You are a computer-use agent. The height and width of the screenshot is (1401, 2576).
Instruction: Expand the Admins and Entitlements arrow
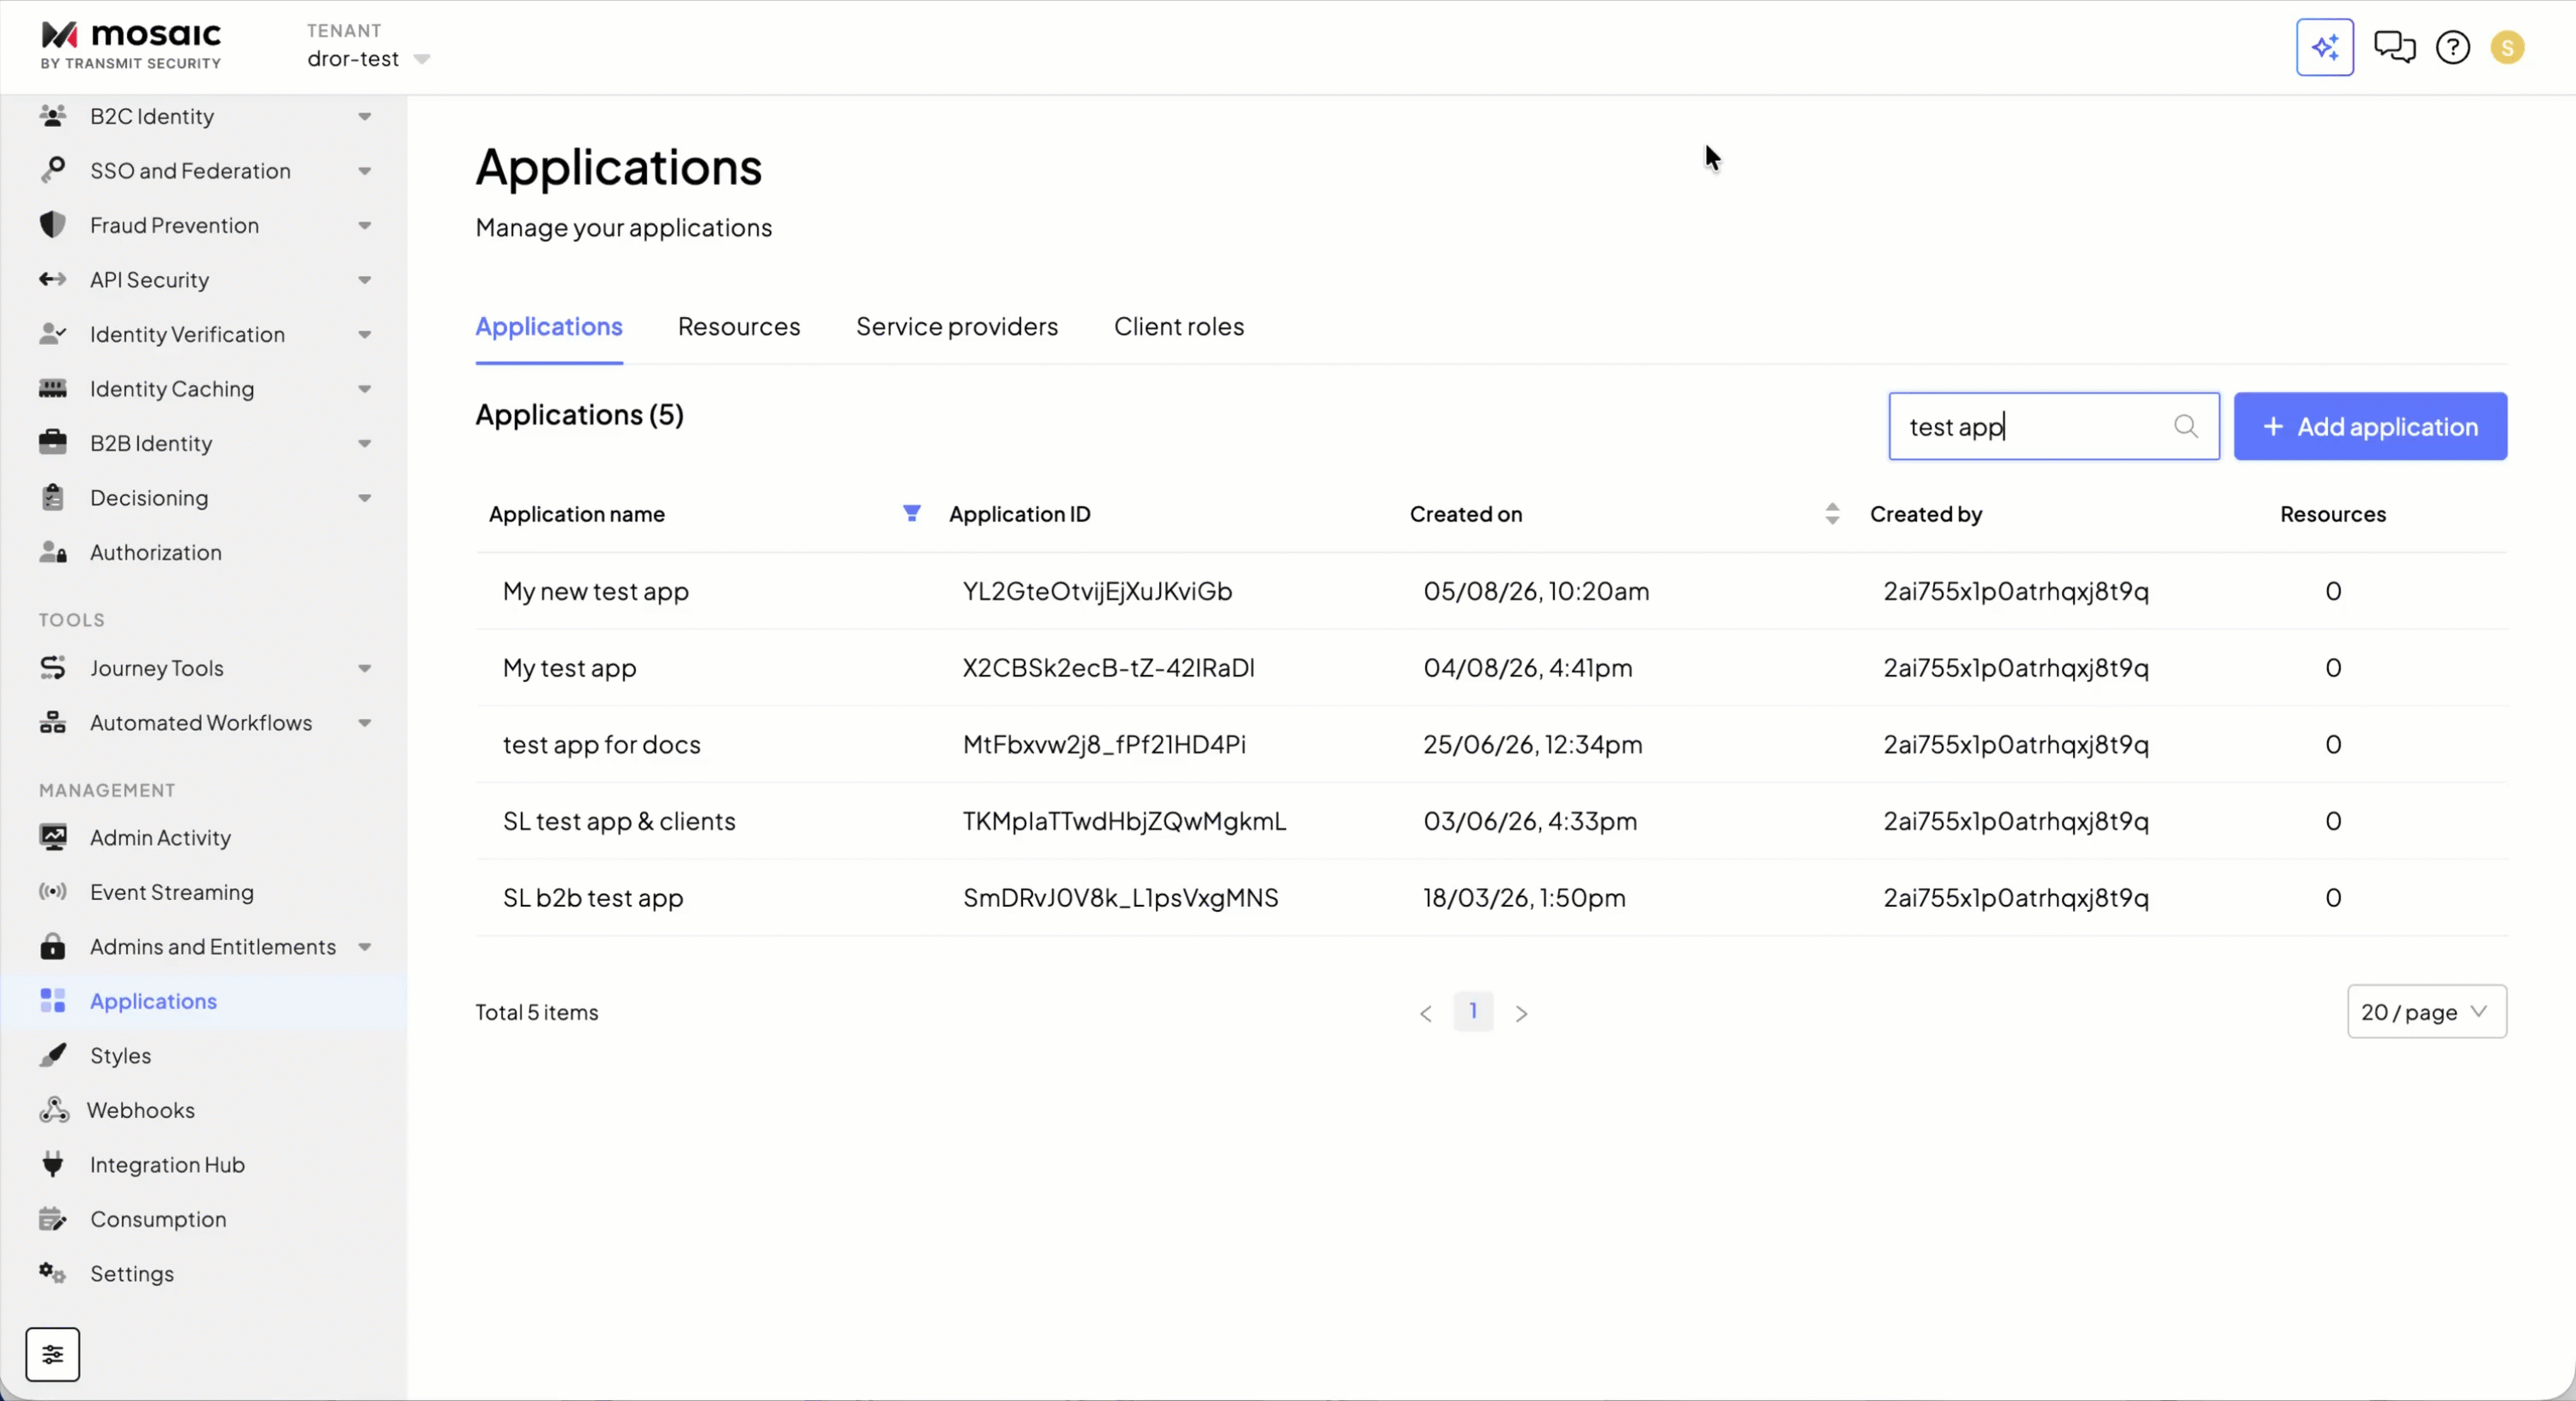(365, 946)
